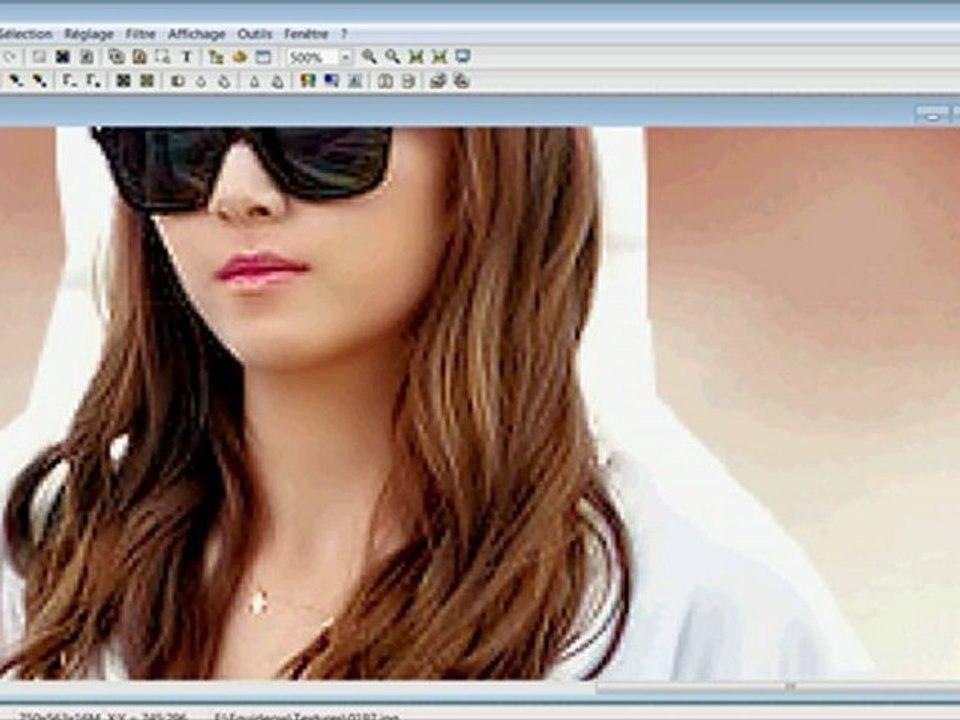This screenshot has height=720, width=960.
Task: Click the image size icon
Action: [x=116, y=58]
